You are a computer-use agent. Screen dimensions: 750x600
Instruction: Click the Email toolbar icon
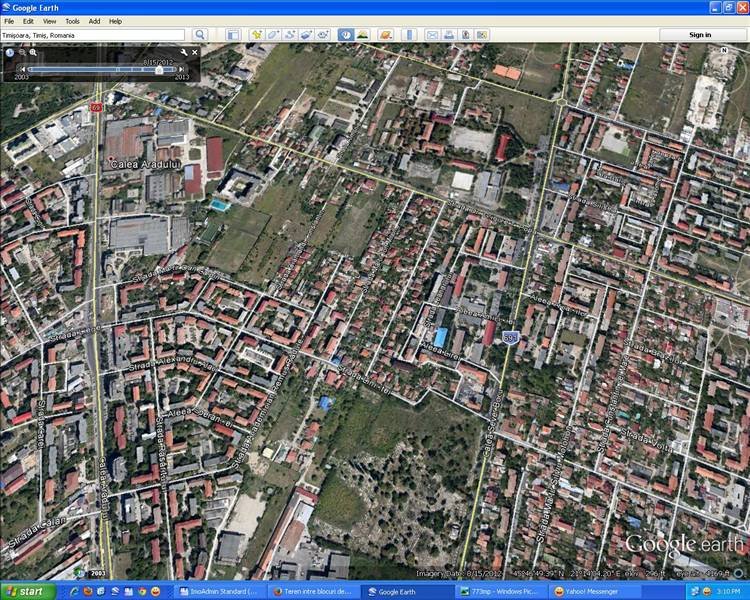[432, 35]
